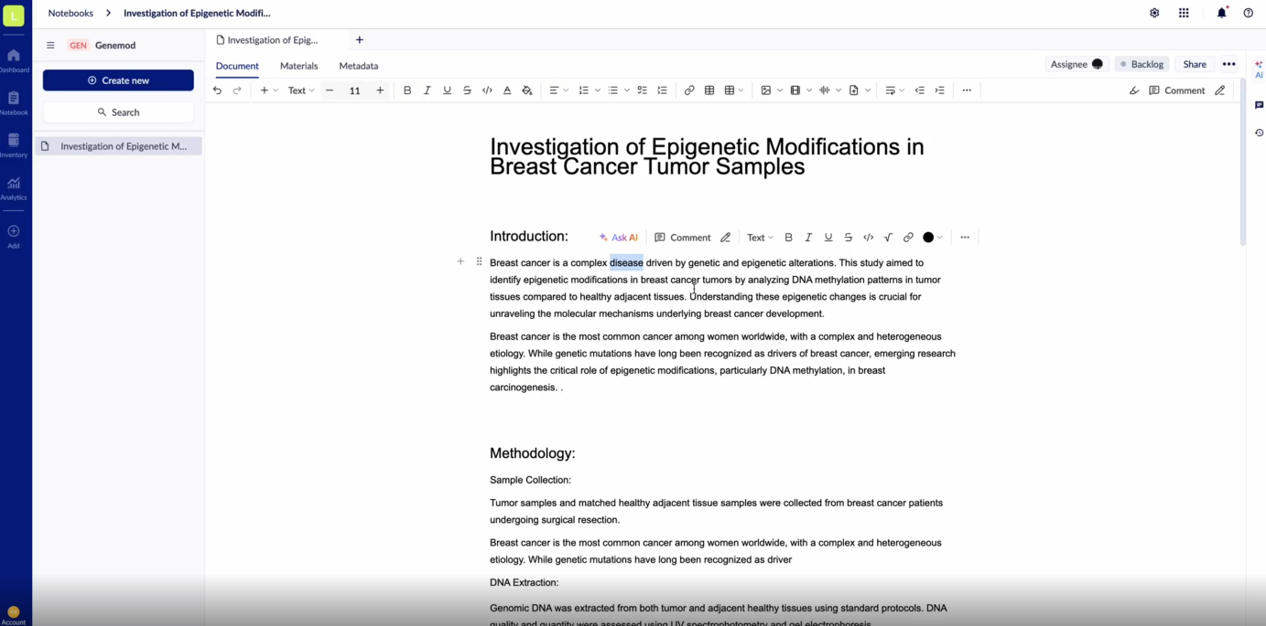Click the fill color paint bucket icon

[527, 91]
